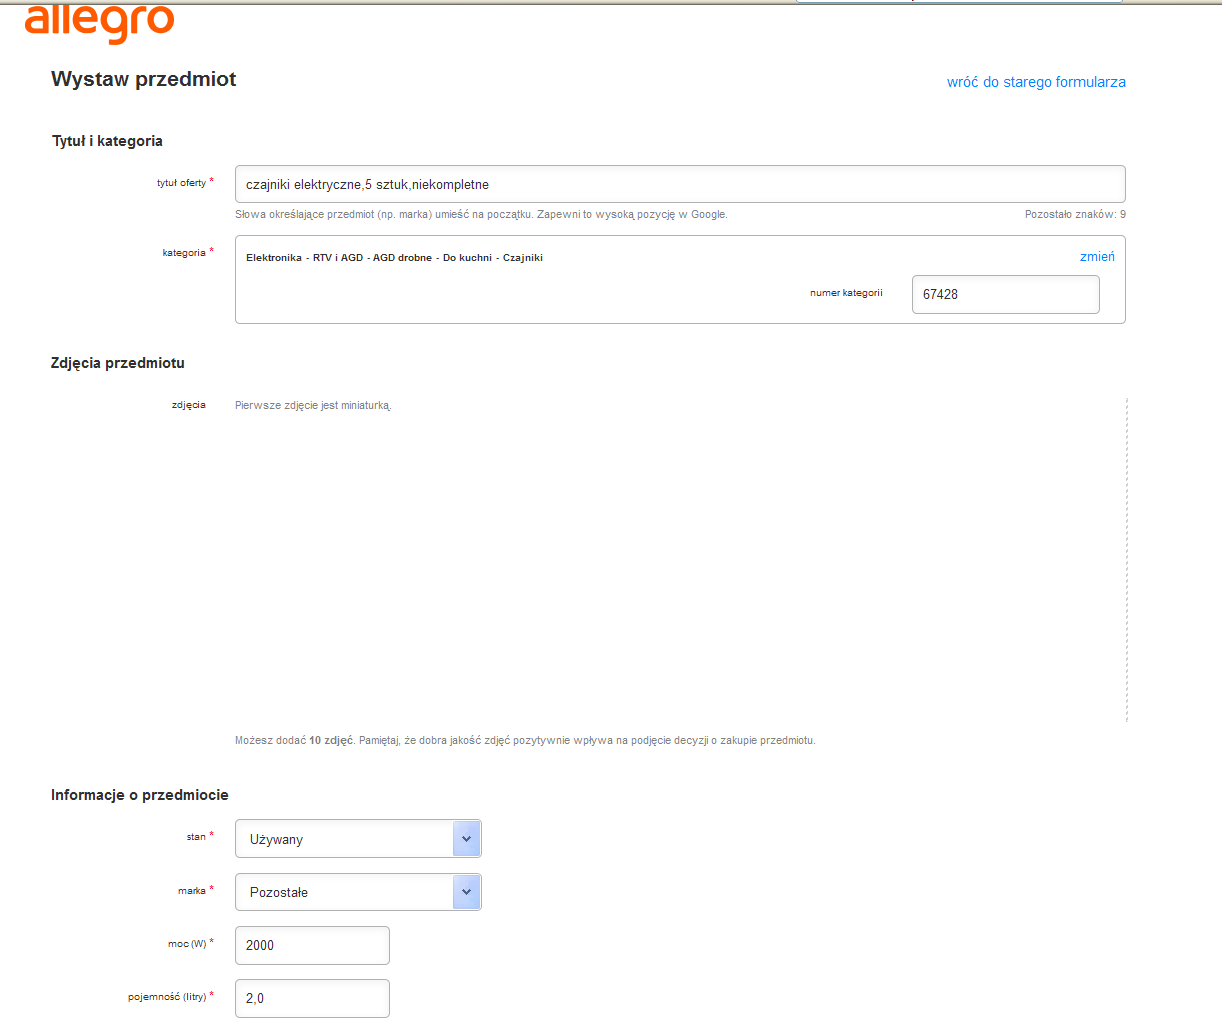Screen dimensions: 1222x1021
Task: Open the stan dropdown showing Używany
Action: tap(344, 839)
